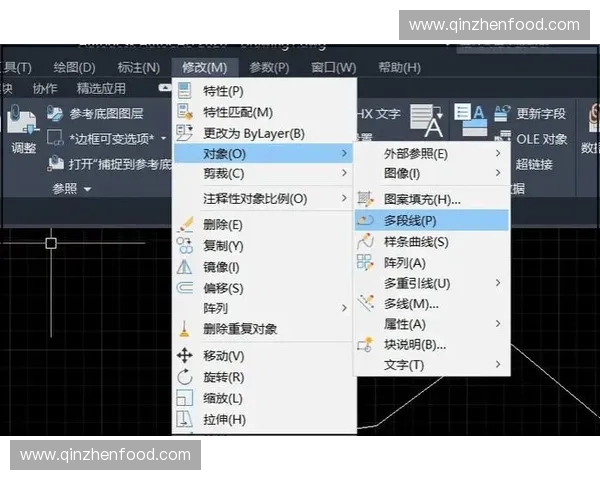
Task: Expand annotative object scale (注释性对象比例) submenu
Action: (x=344, y=198)
